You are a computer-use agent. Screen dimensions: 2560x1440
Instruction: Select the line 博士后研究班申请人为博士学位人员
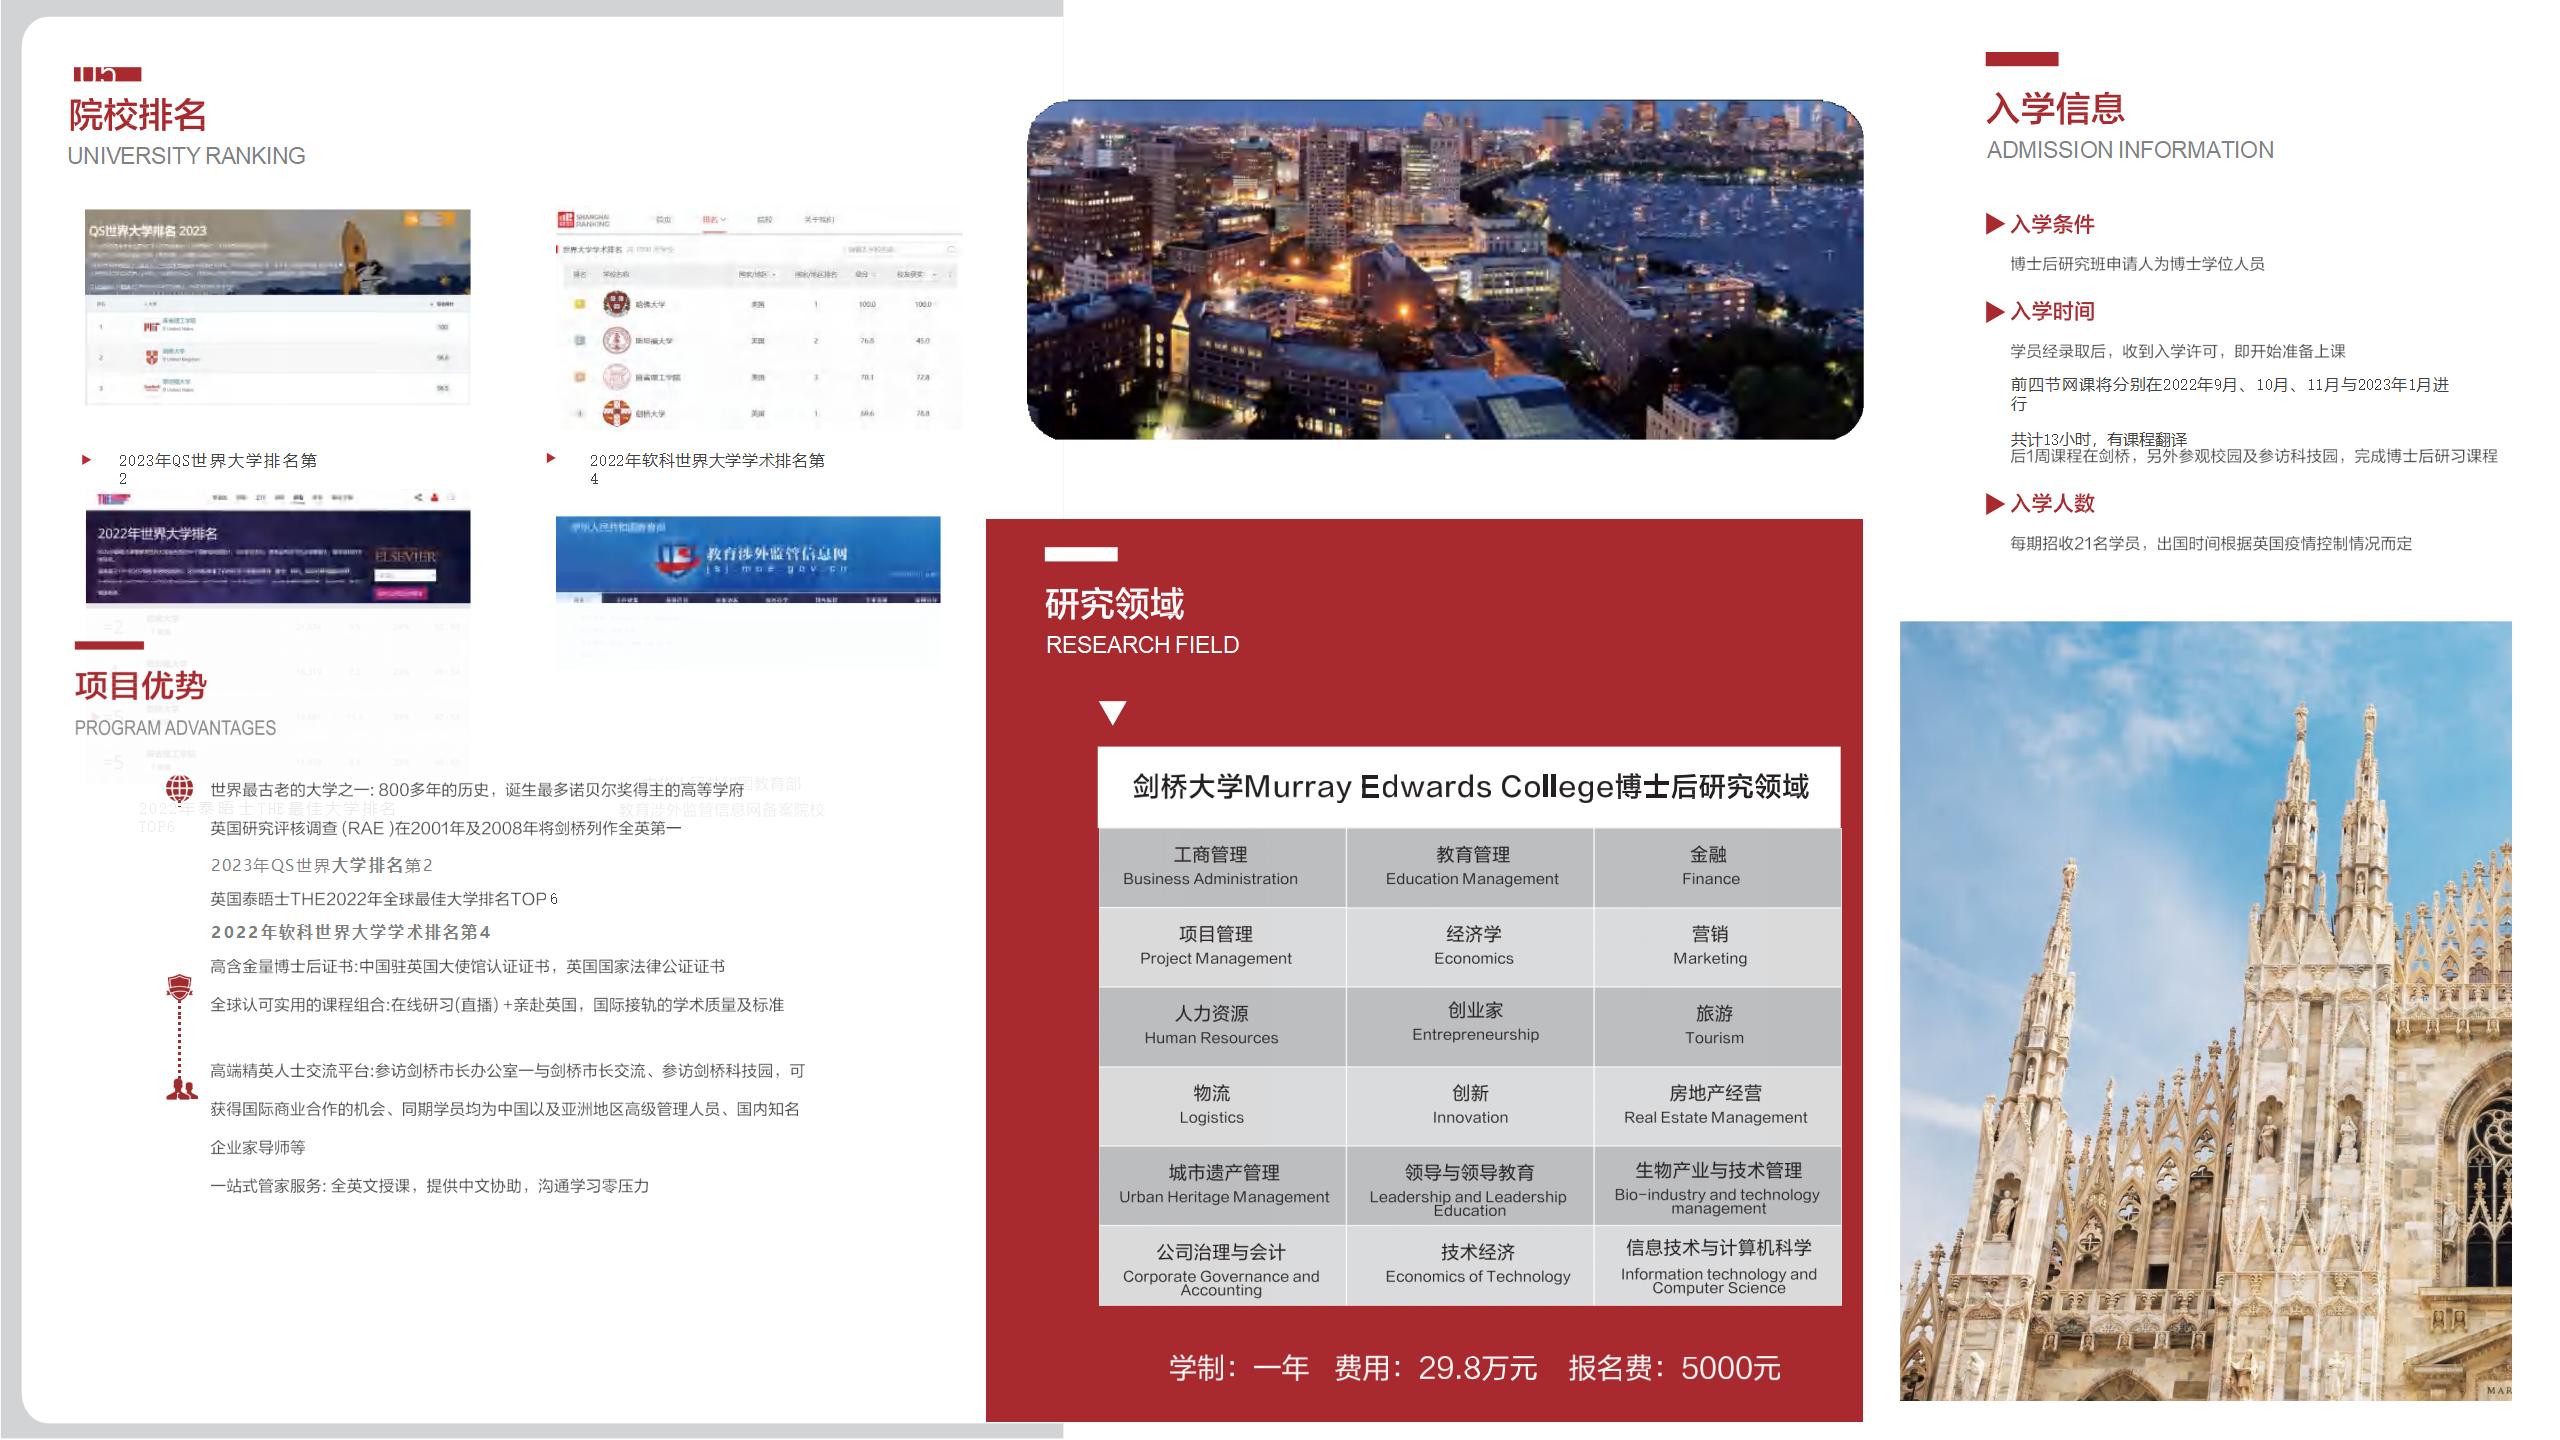[2137, 264]
